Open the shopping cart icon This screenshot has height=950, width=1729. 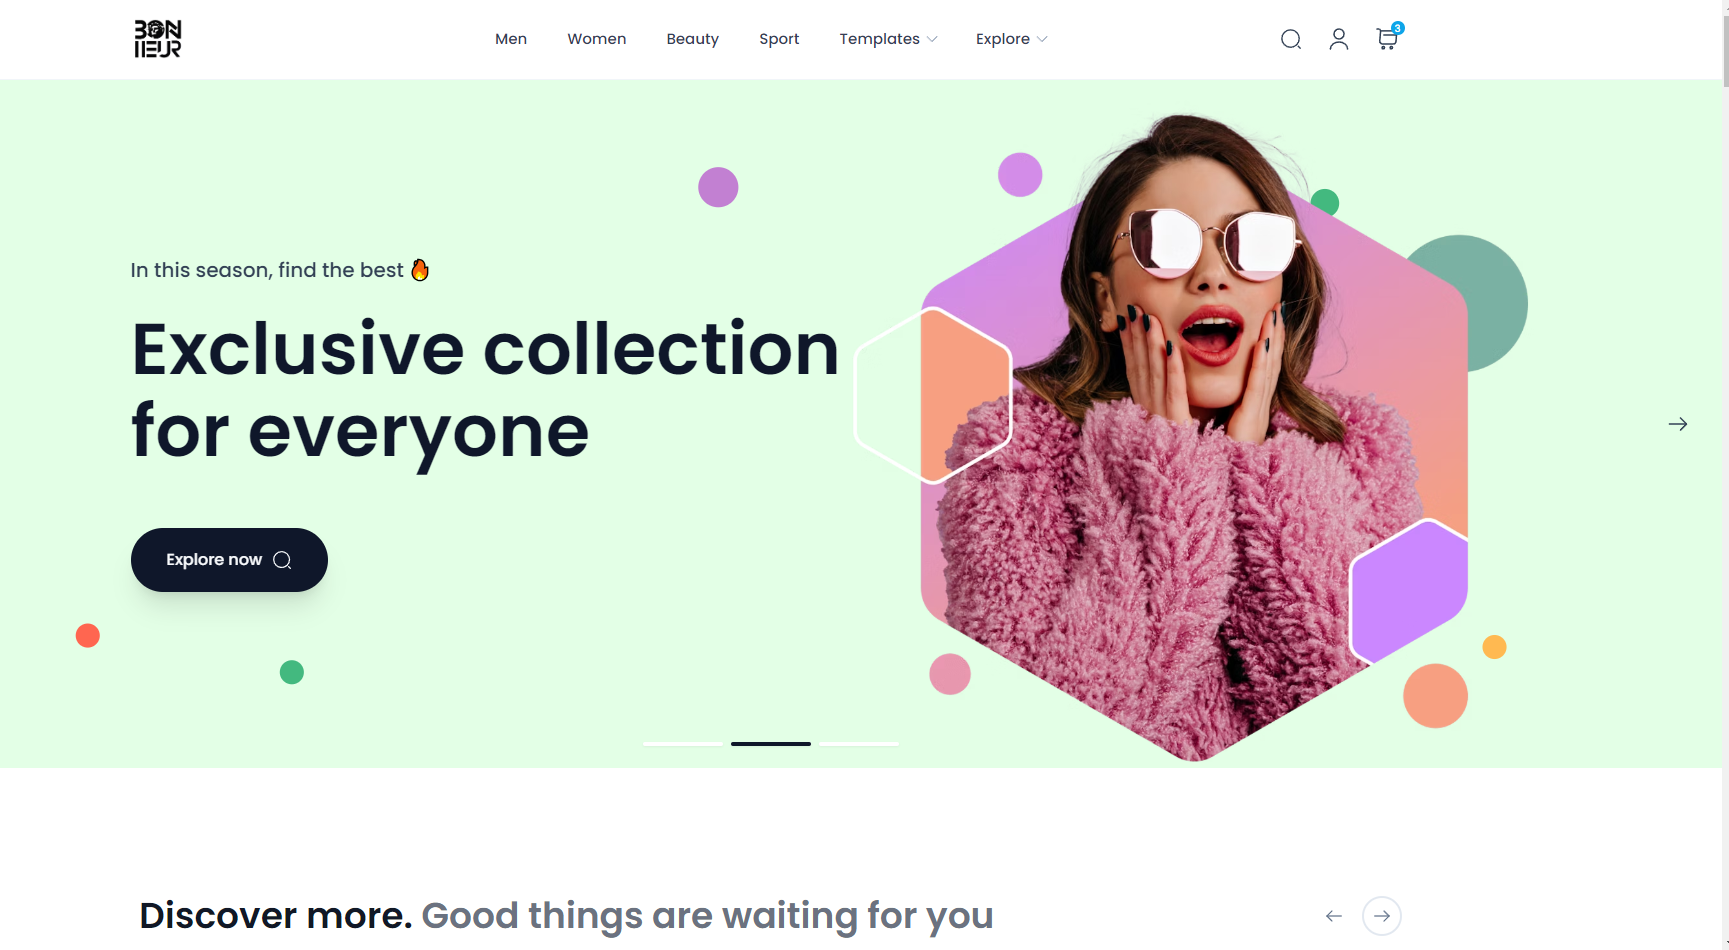(x=1386, y=39)
